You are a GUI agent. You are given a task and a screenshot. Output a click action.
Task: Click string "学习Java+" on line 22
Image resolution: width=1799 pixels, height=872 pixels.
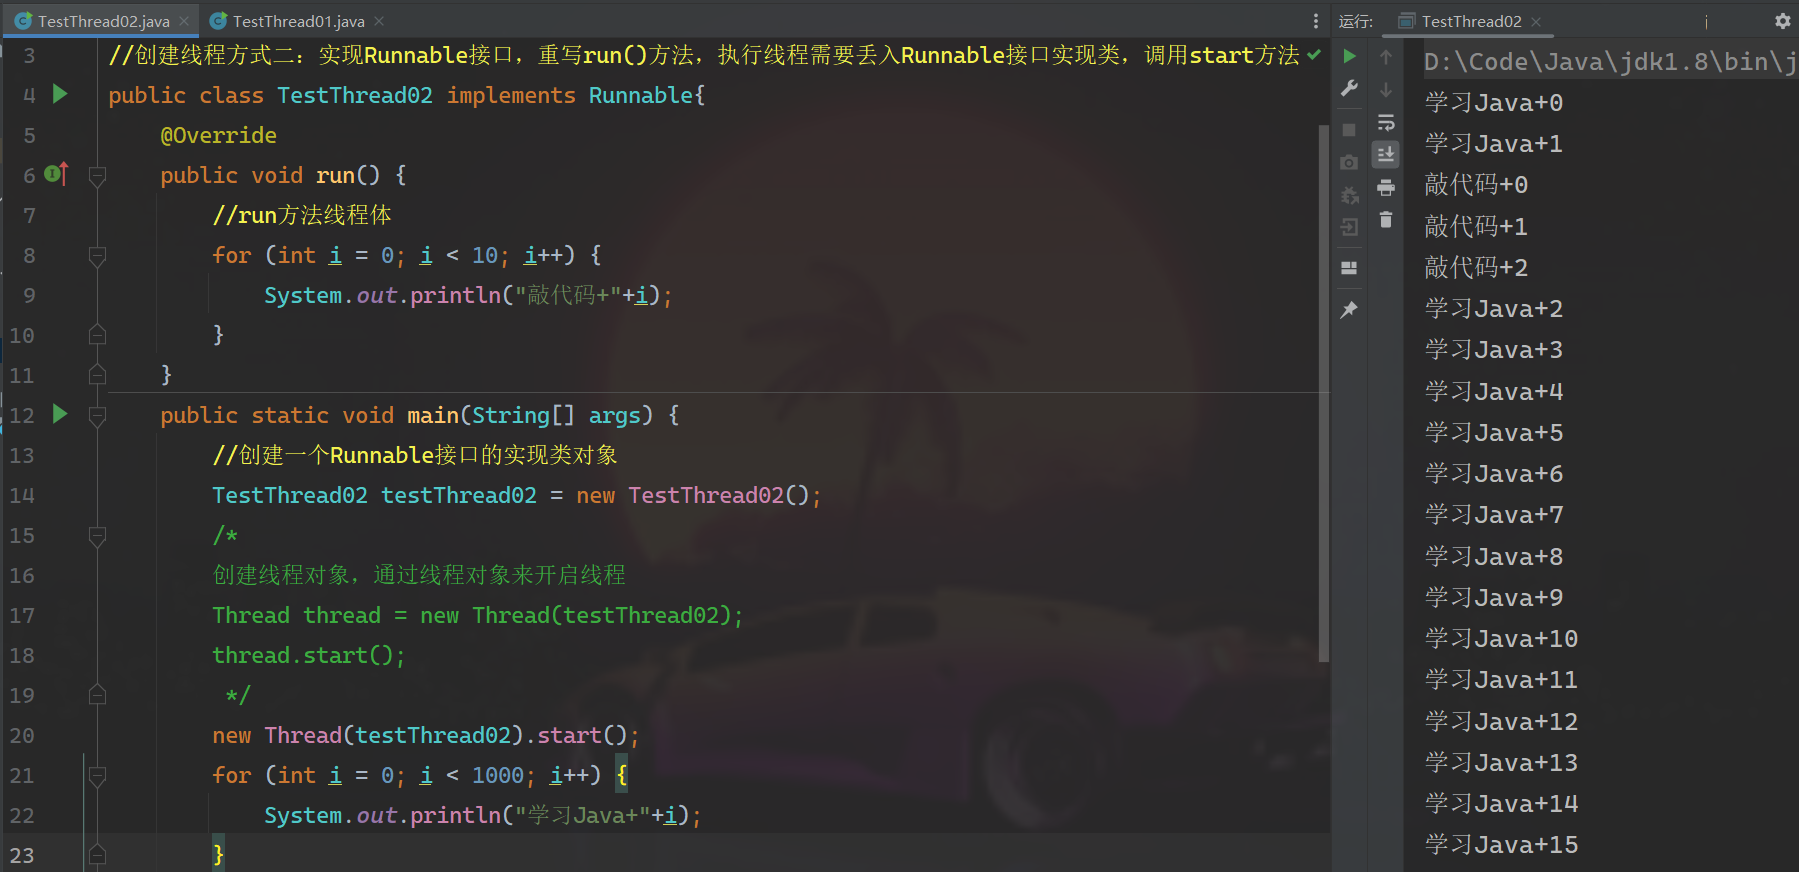(x=582, y=815)
